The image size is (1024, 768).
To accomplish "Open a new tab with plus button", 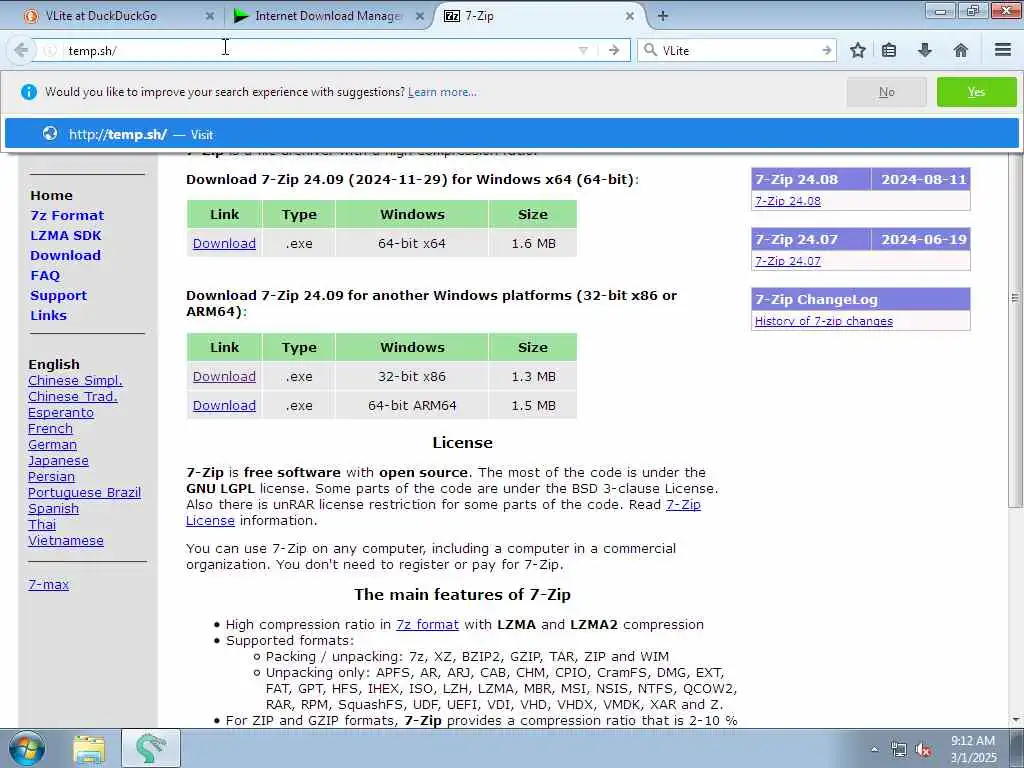I will [662, 16].
